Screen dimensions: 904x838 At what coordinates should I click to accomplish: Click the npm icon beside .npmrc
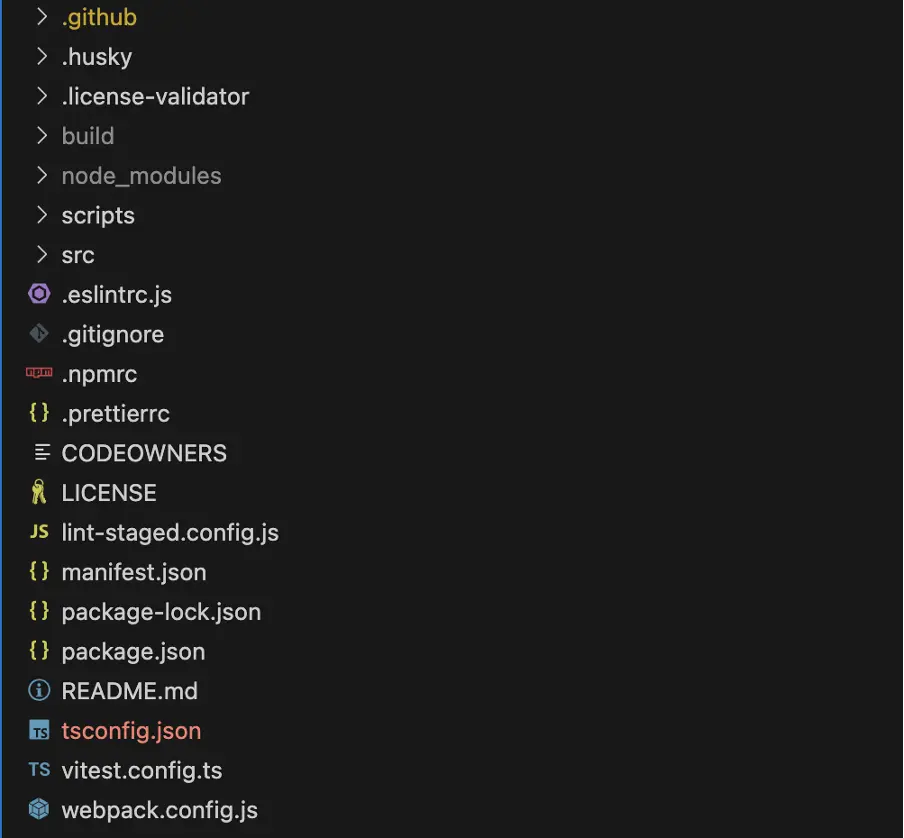(x=39, y=373)
